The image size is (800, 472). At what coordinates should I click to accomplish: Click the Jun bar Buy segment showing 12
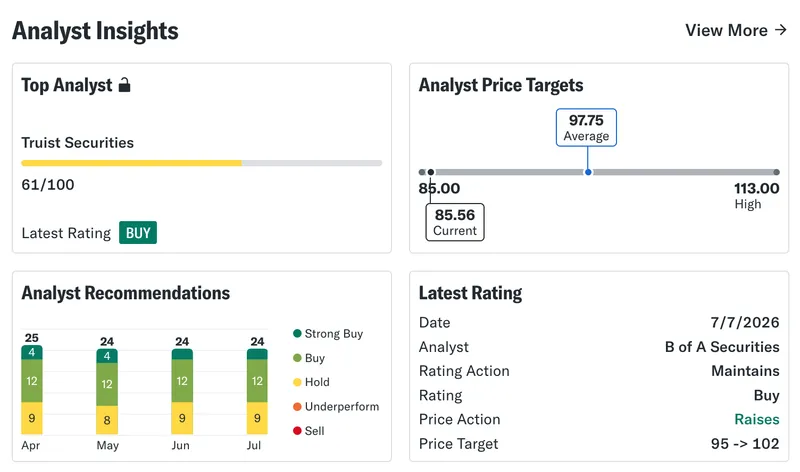click(182, 381)
